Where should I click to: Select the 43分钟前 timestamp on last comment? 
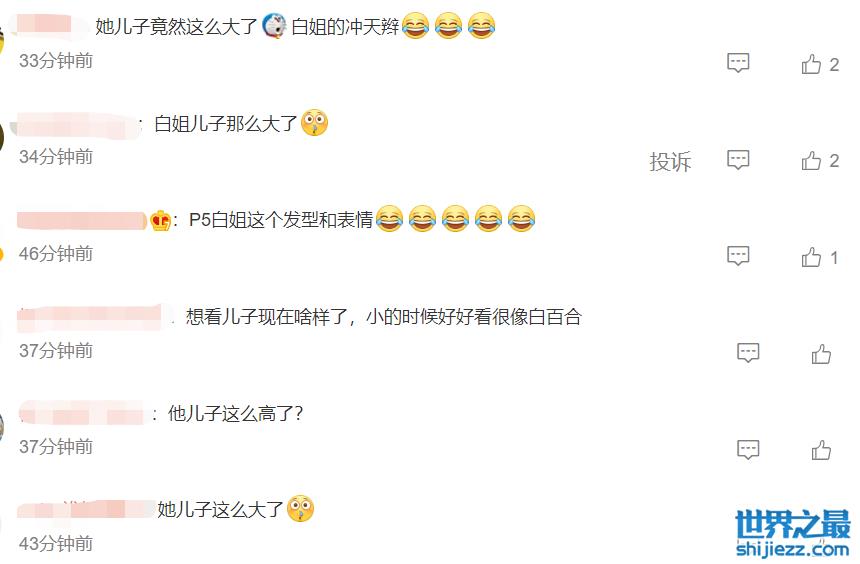point(56,544)
